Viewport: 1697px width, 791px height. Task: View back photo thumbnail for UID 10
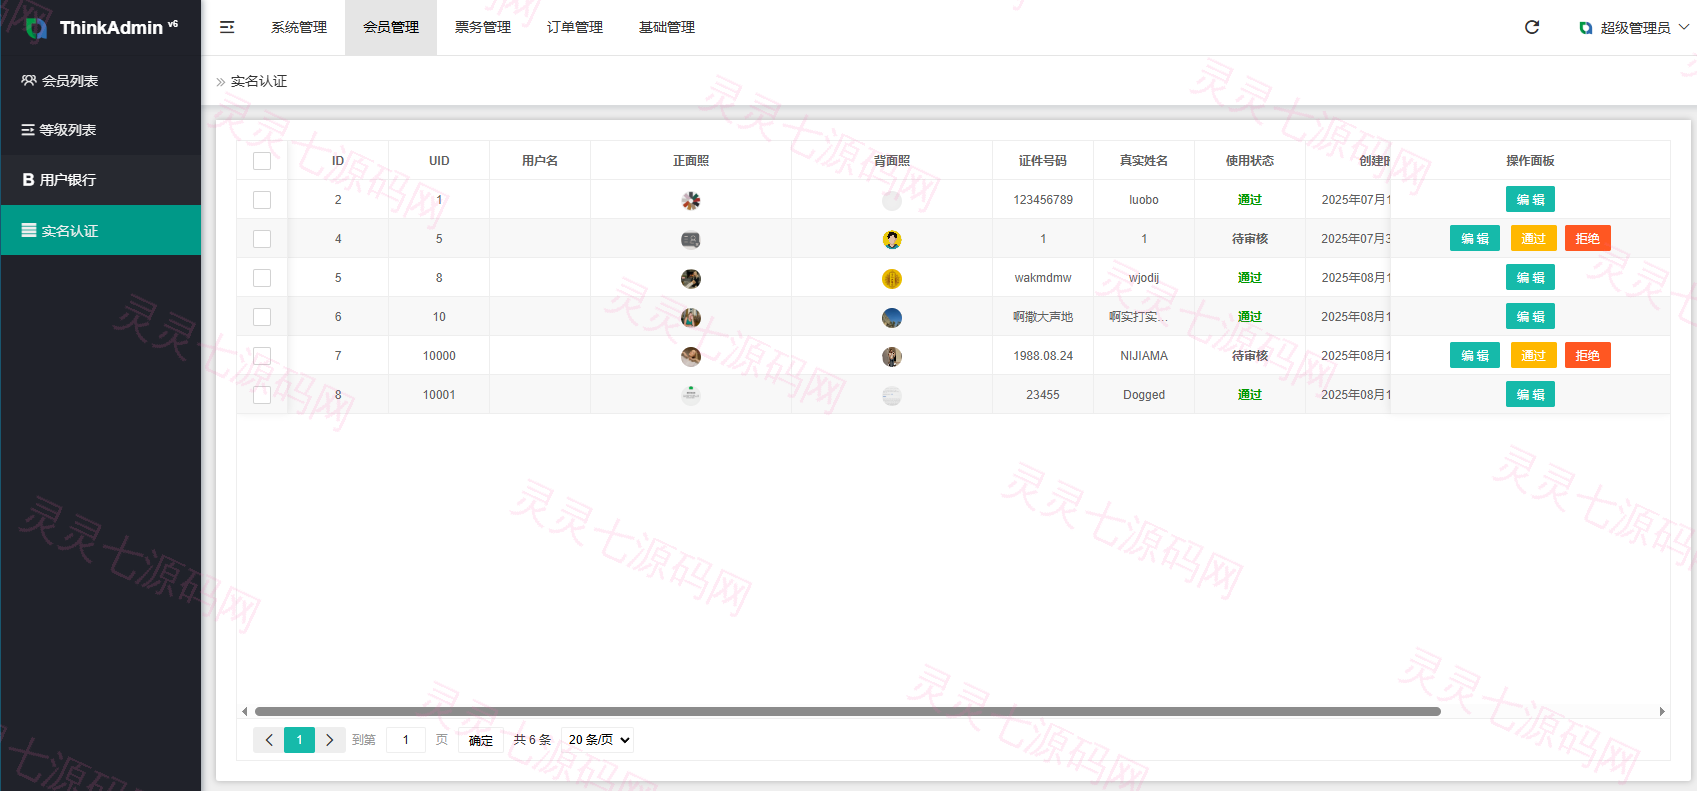[x=892, y=317]
